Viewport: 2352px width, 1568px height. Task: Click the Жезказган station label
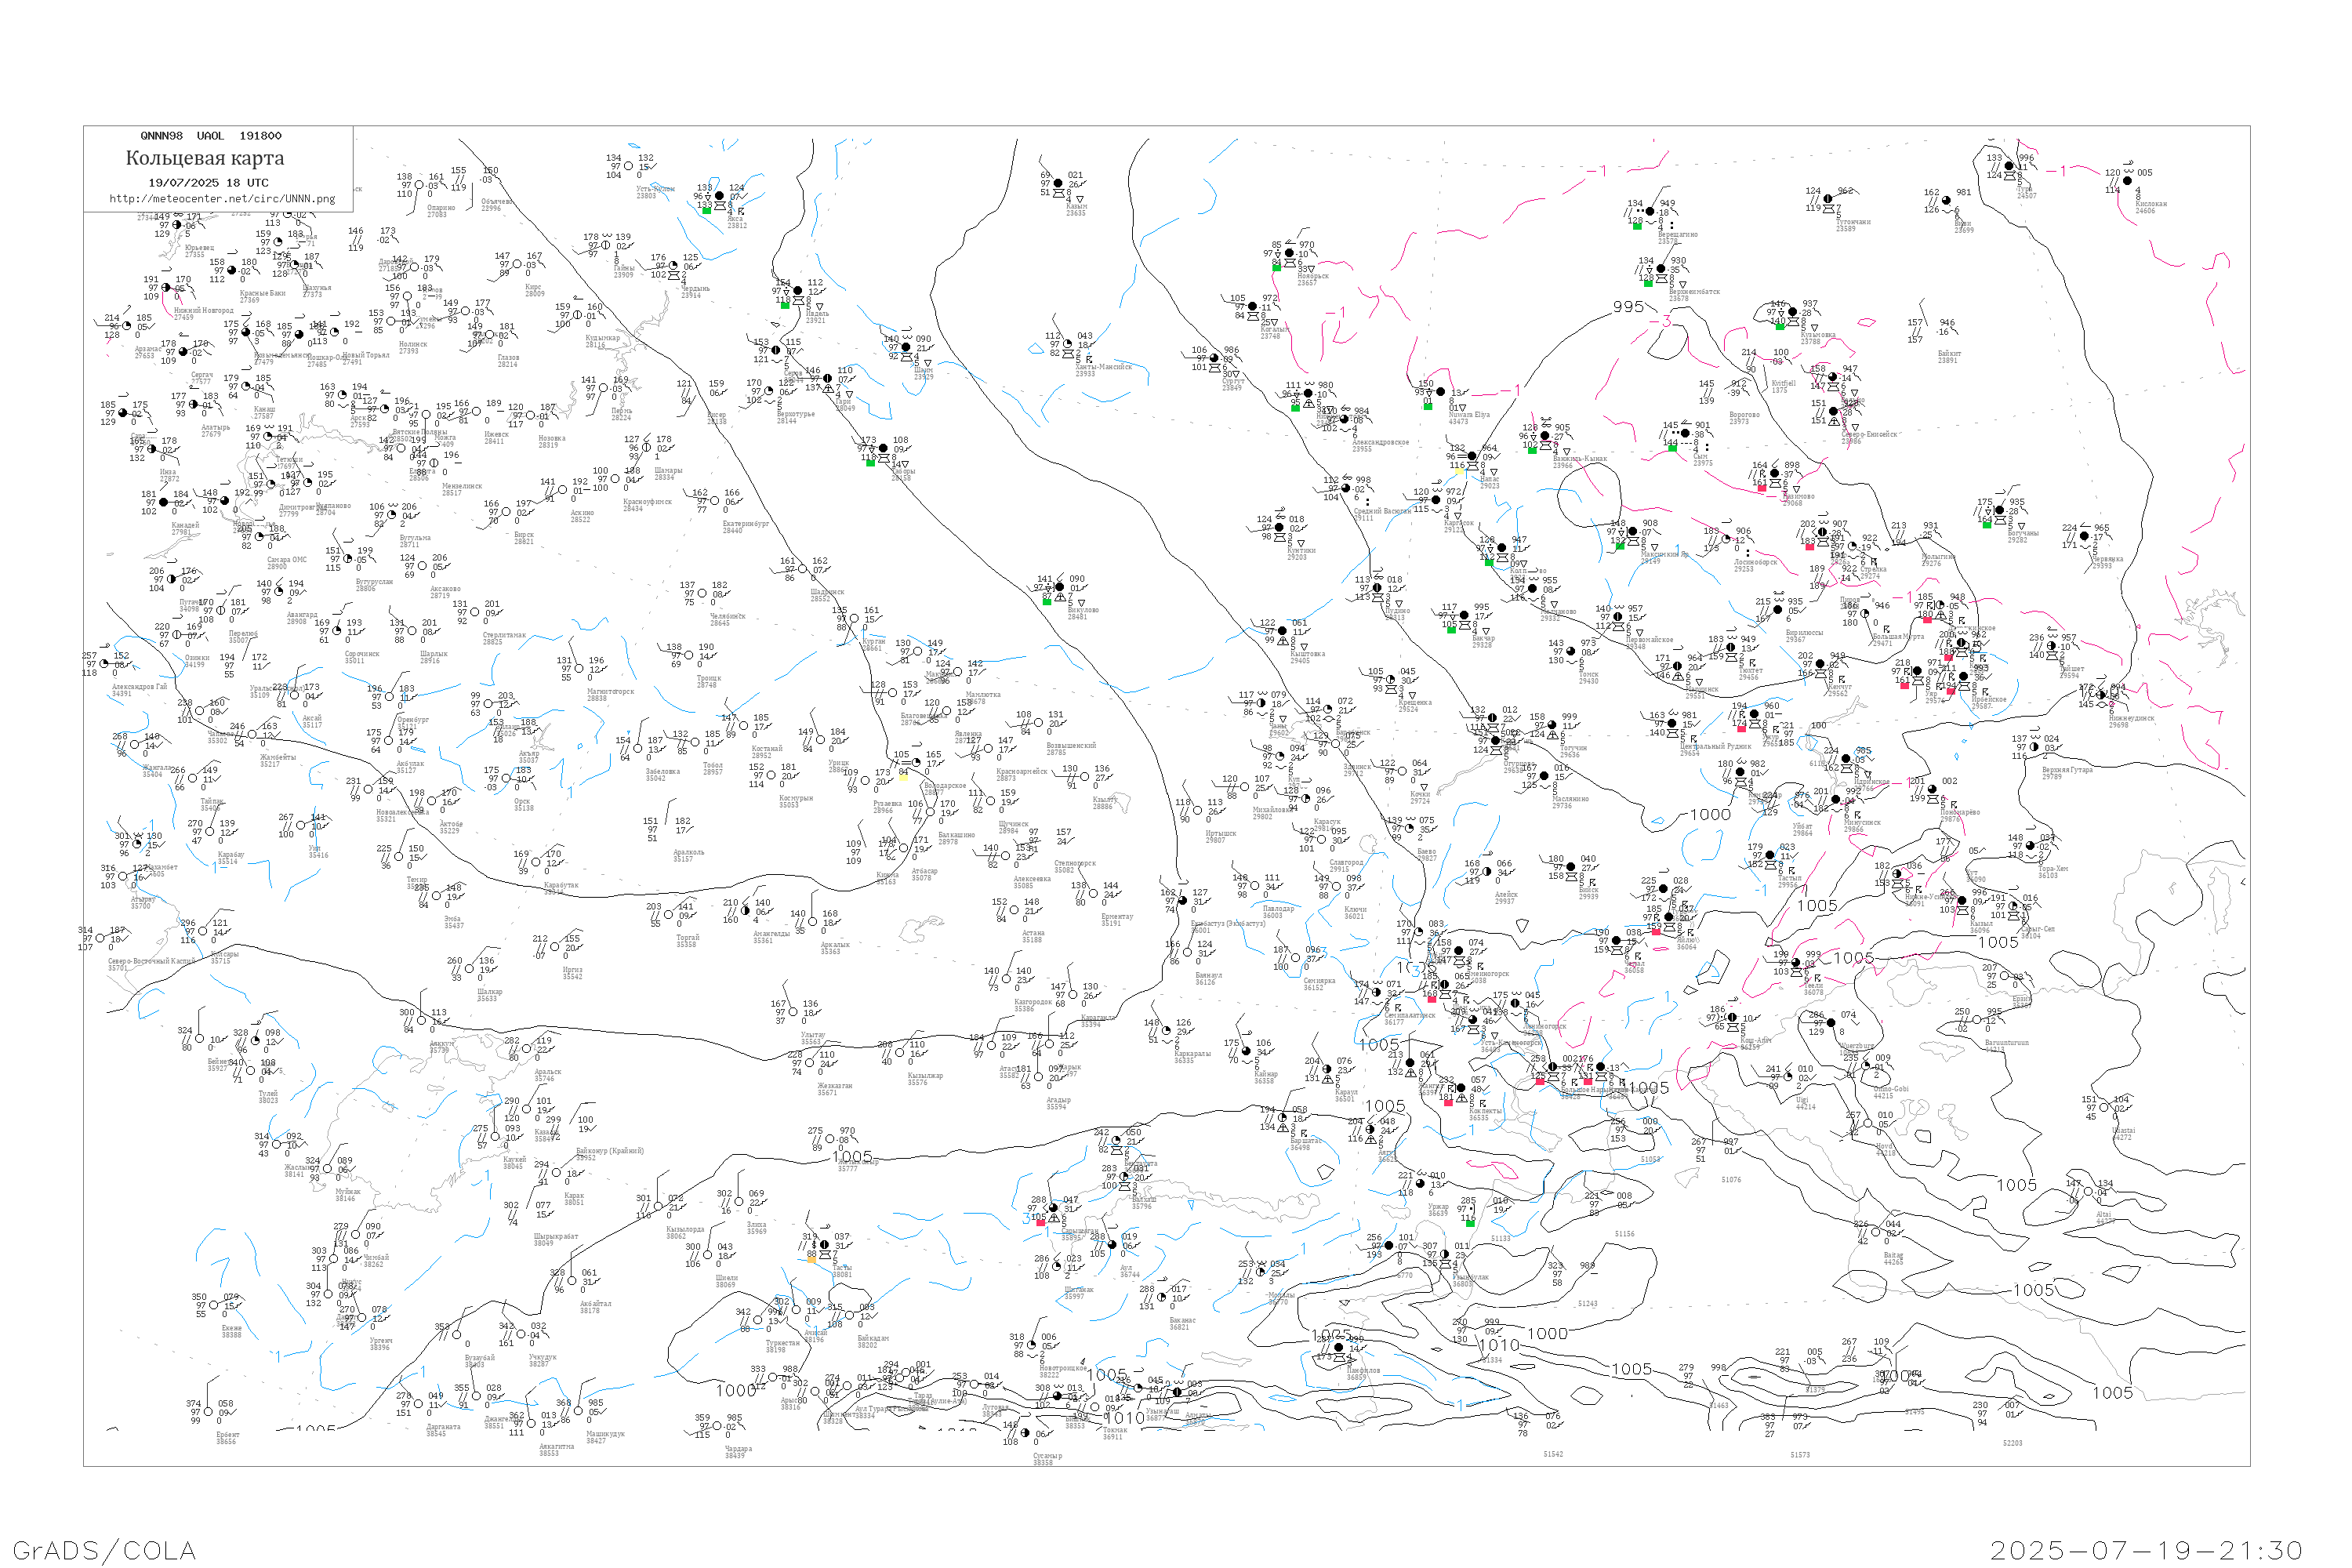click(835, 1086)
